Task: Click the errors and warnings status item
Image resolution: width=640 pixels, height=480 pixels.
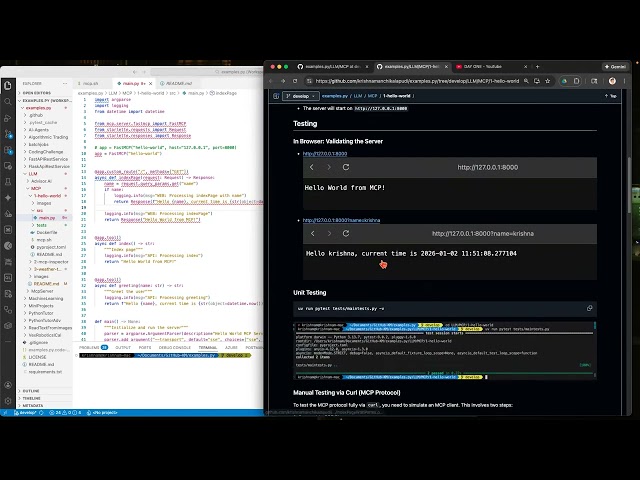Action: click(65, 413)
